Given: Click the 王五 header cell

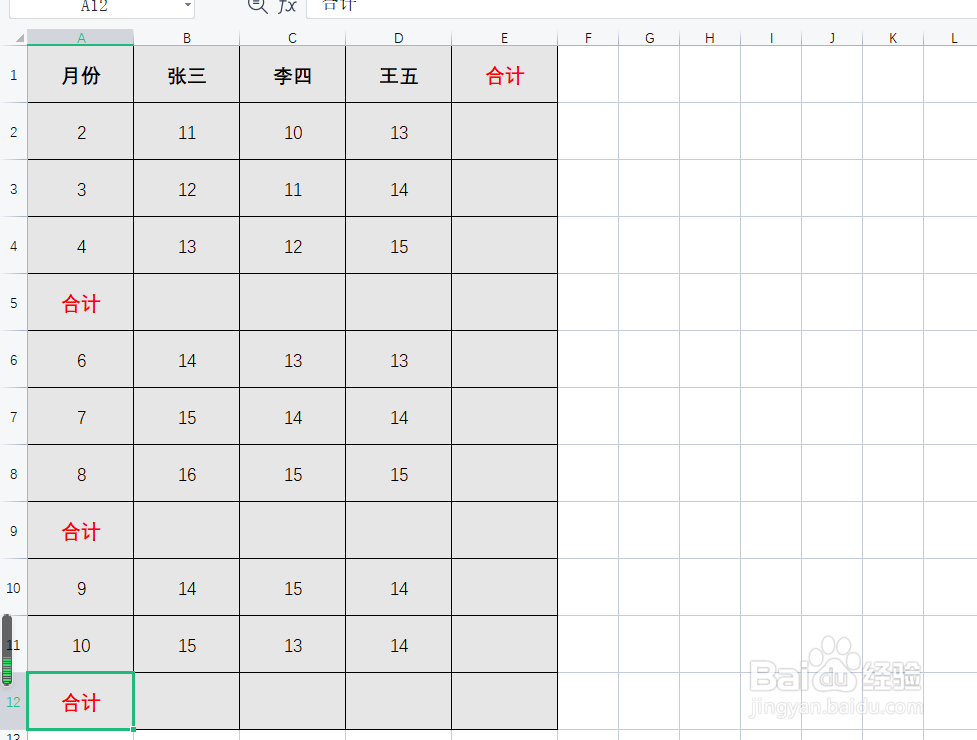Looking at the screenshot, I should tap(398, 75).
